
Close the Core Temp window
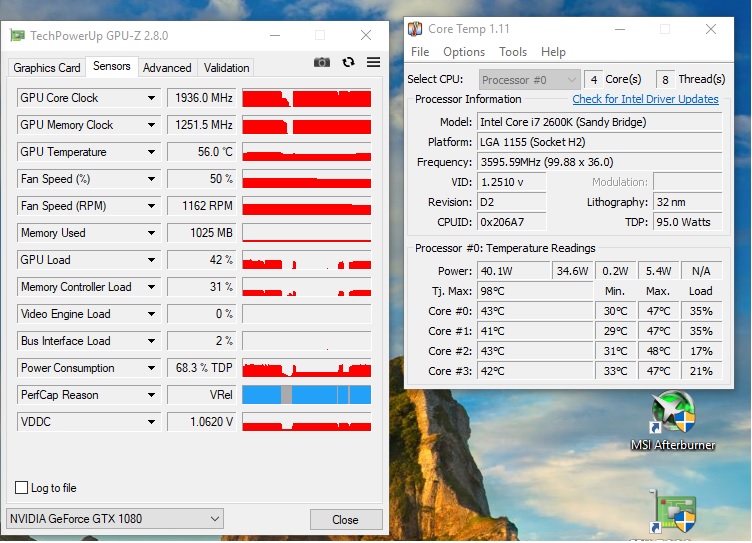[711, 29]
